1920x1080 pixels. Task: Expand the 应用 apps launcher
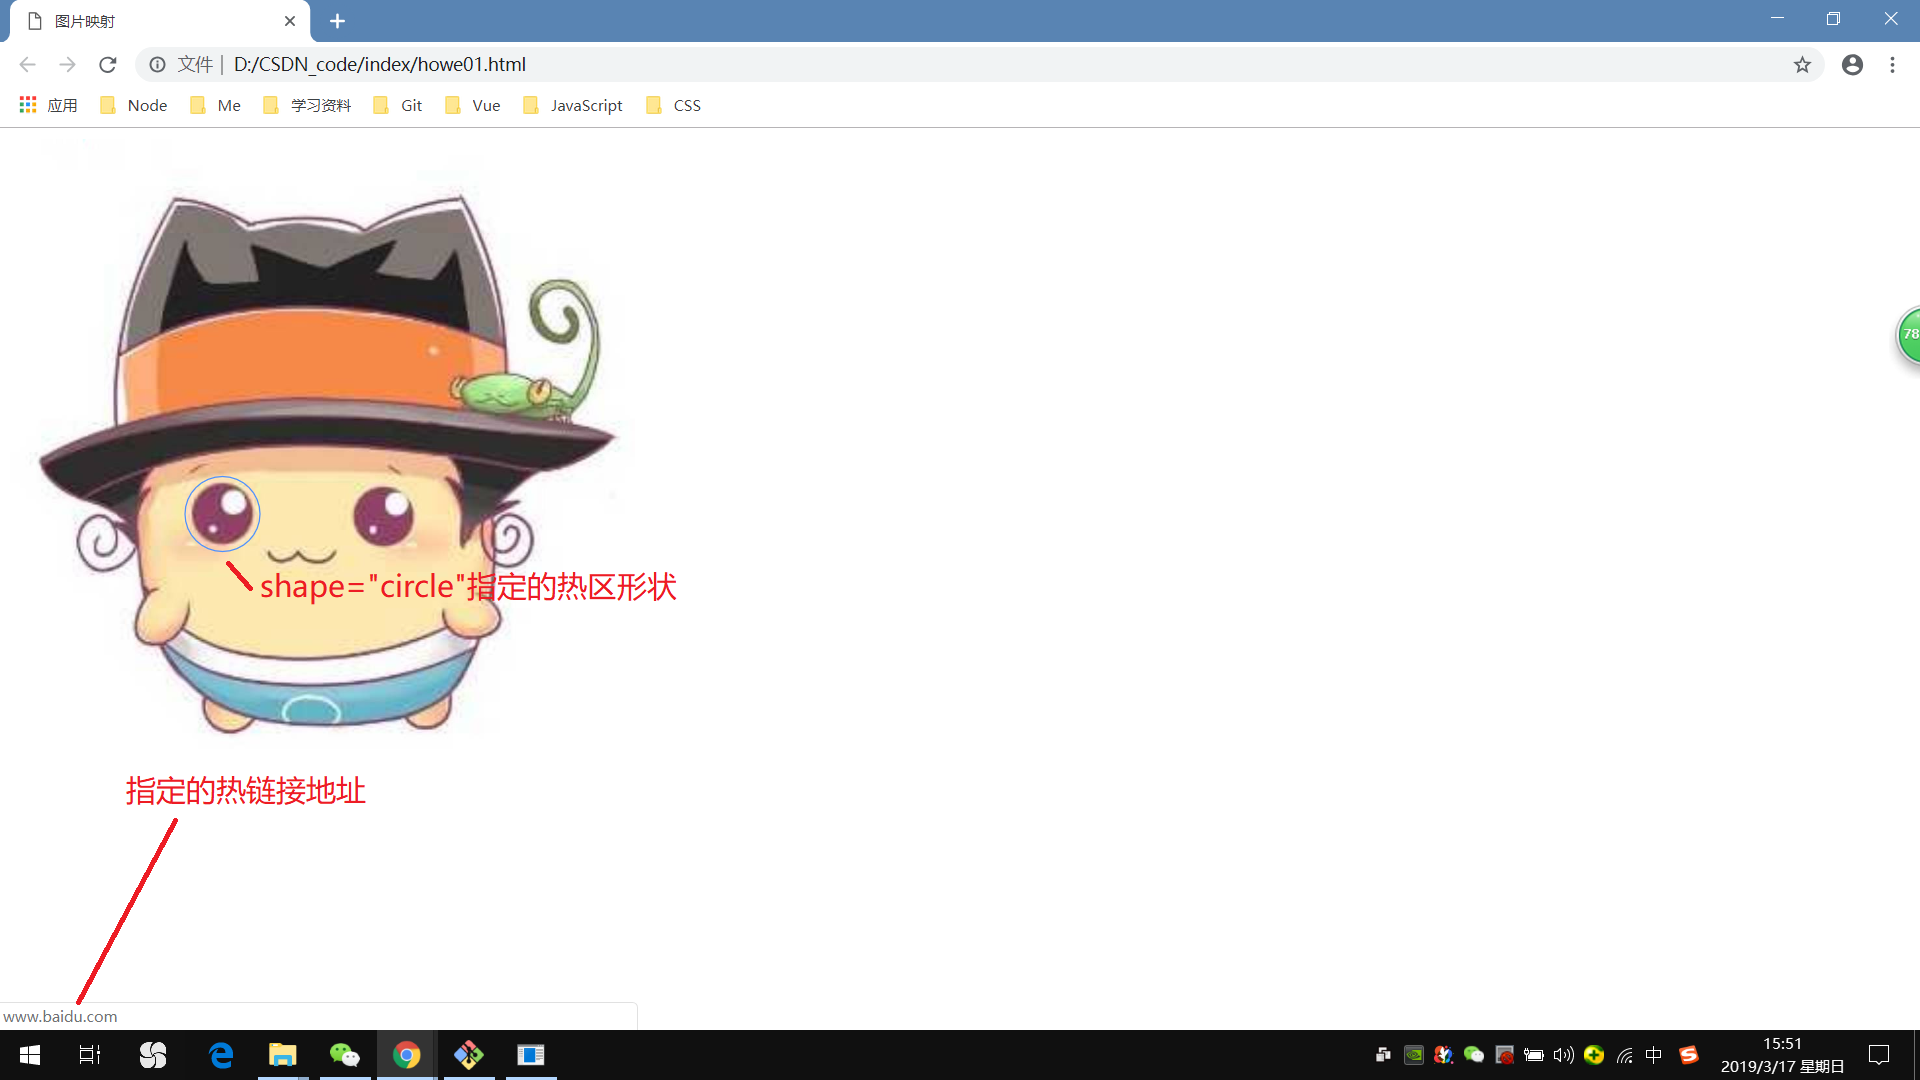tap(46, 105)
